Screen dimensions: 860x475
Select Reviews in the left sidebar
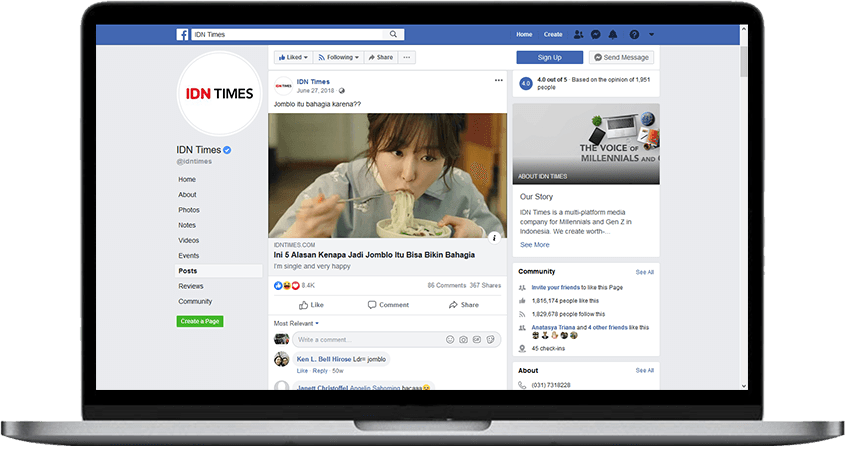(190, 286)
